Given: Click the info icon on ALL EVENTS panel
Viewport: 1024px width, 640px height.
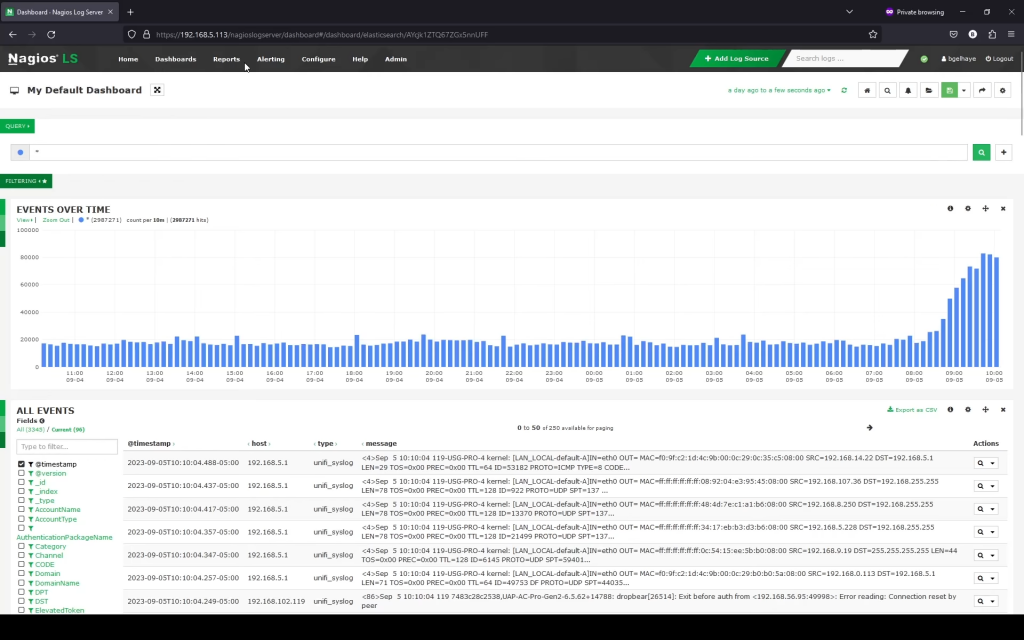Looking at the screenshot, I should pyautogui.click(x=950, y=410).
